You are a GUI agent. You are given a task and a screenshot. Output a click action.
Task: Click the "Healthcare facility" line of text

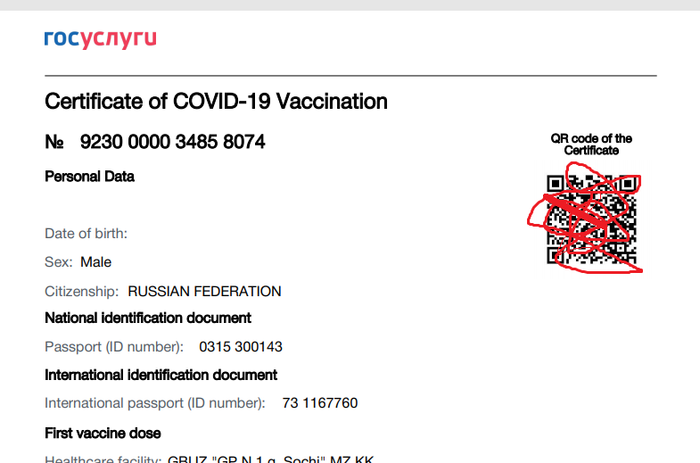click(x=209, y=458)
